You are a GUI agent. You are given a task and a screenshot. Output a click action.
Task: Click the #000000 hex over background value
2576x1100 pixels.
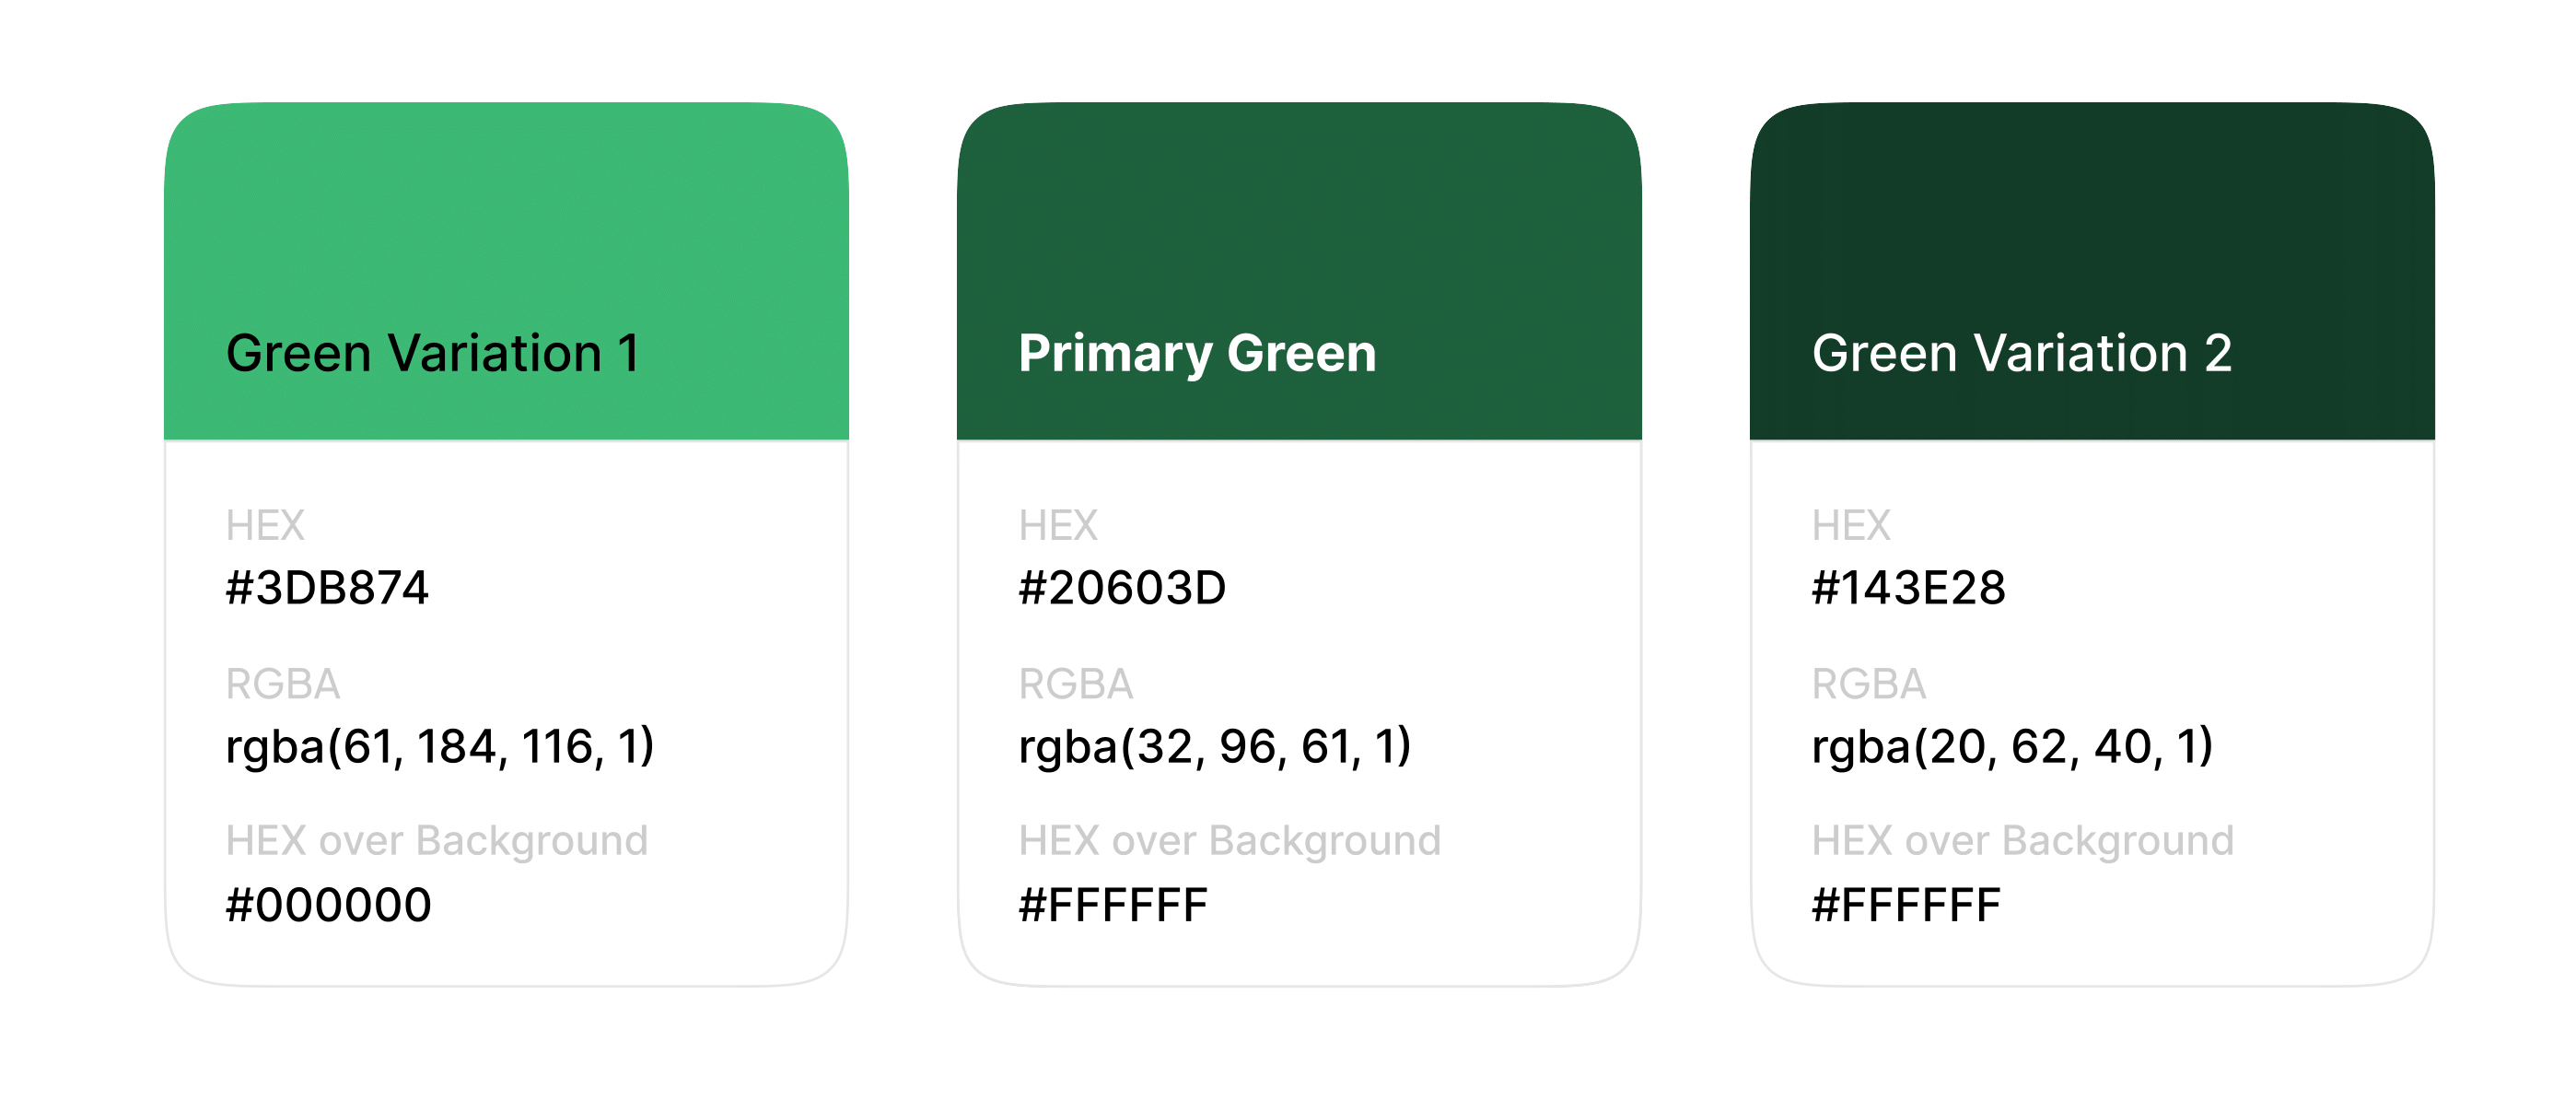pyautogui.click(x=328, y=905)
